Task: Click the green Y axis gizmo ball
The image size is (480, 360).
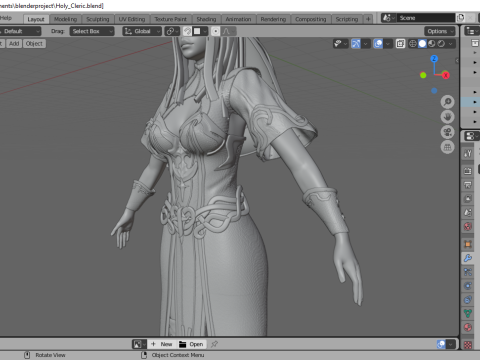Action: pyautogui.click(x=423, y=75)
